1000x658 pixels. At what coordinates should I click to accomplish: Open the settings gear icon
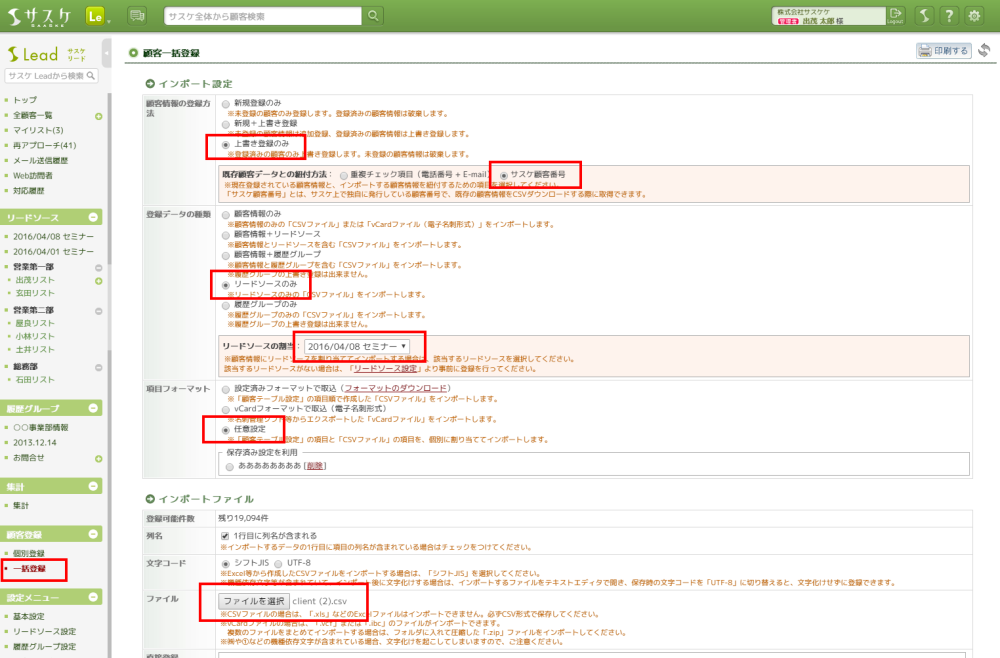coord(976,16)
